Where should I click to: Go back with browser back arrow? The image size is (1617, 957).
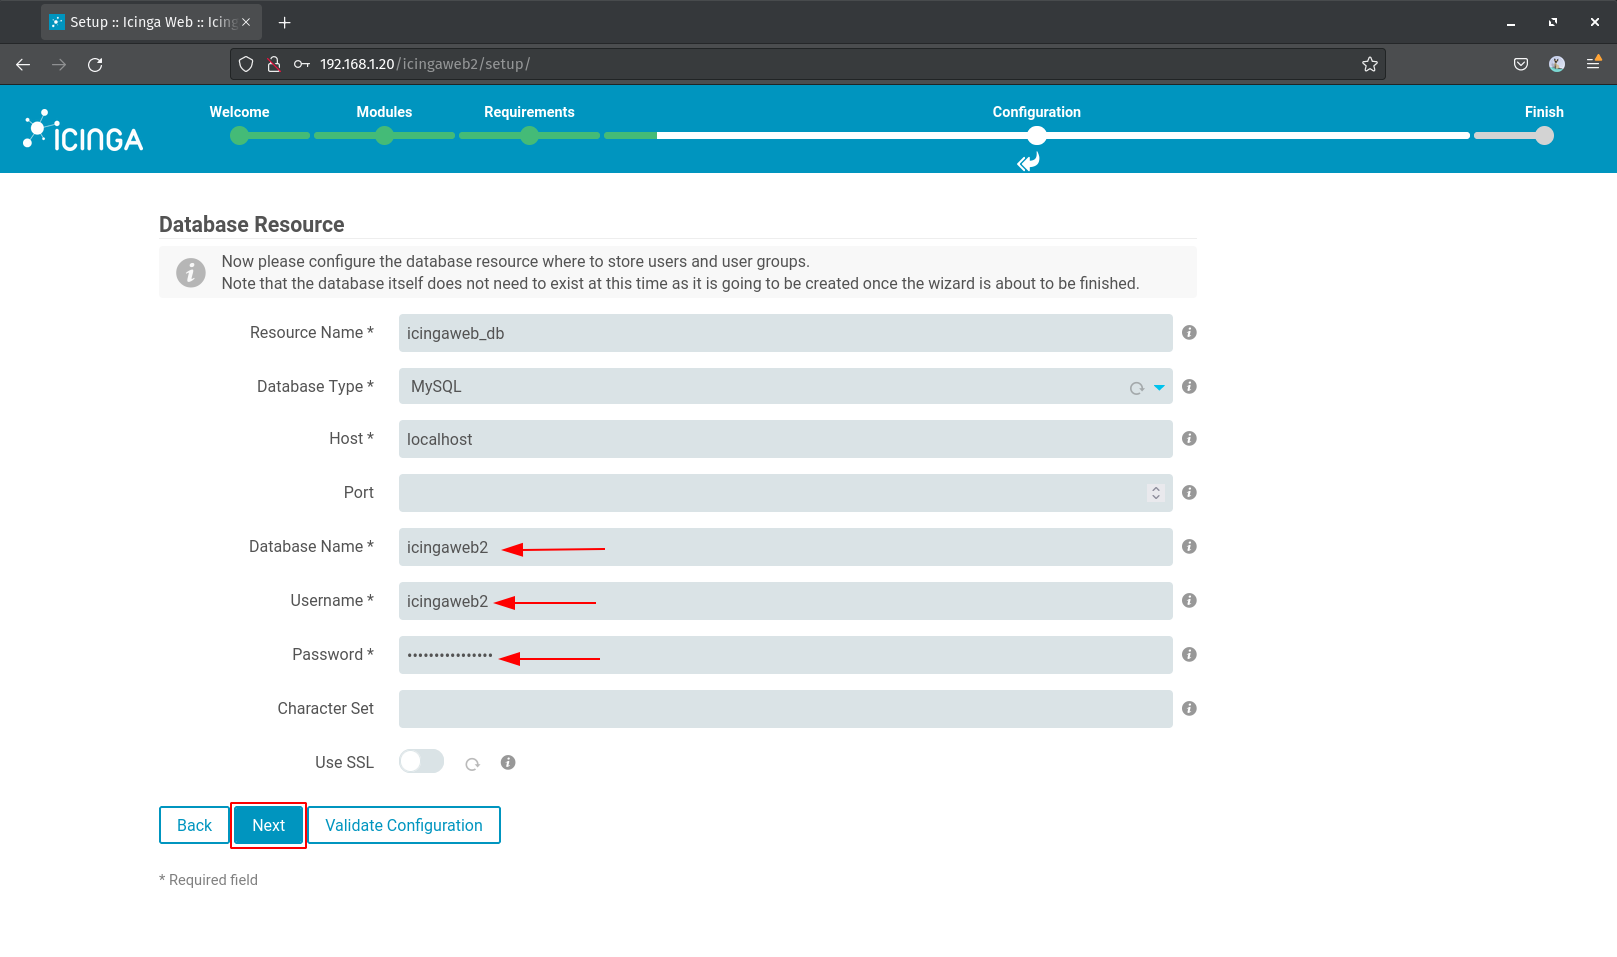pos(23,64)
